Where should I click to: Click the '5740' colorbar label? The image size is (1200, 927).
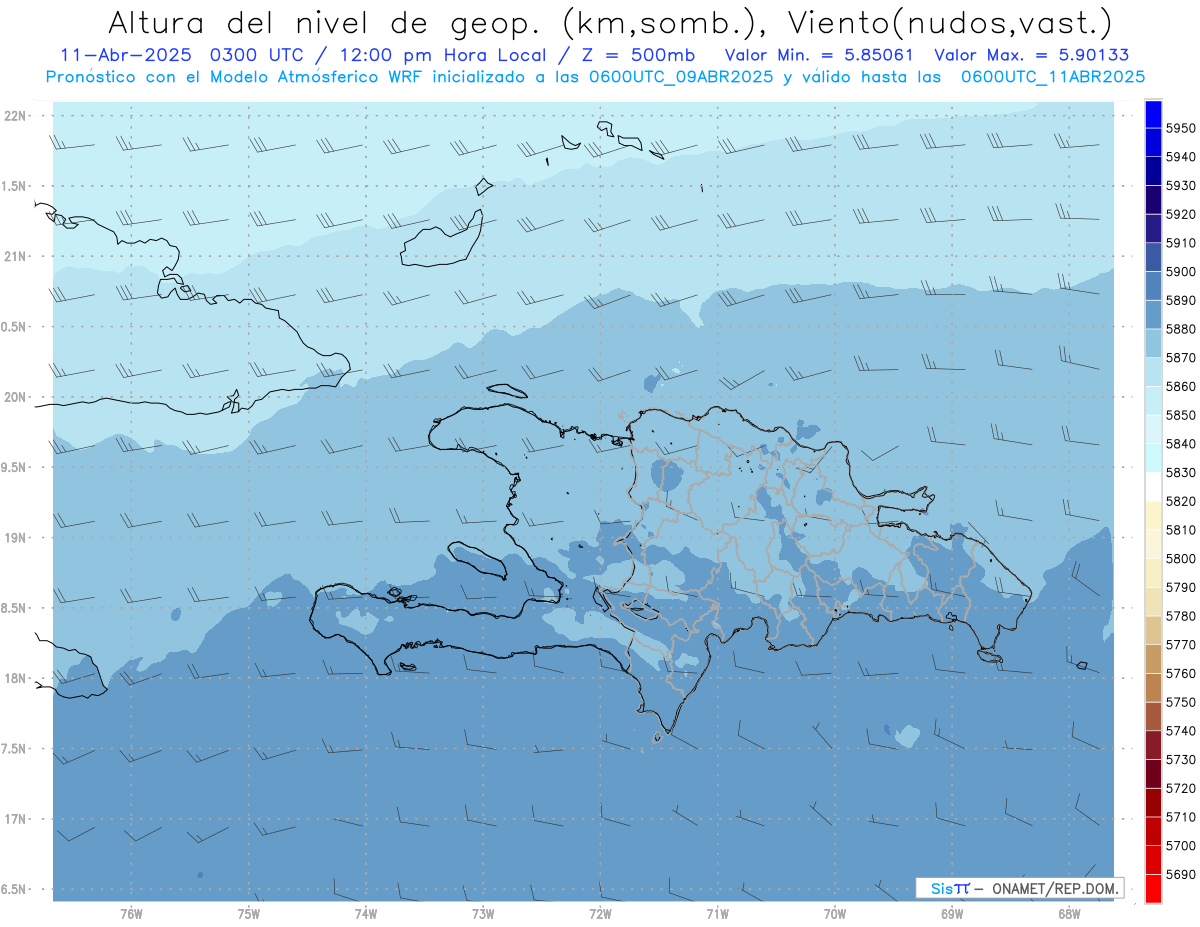point(1181,731)
